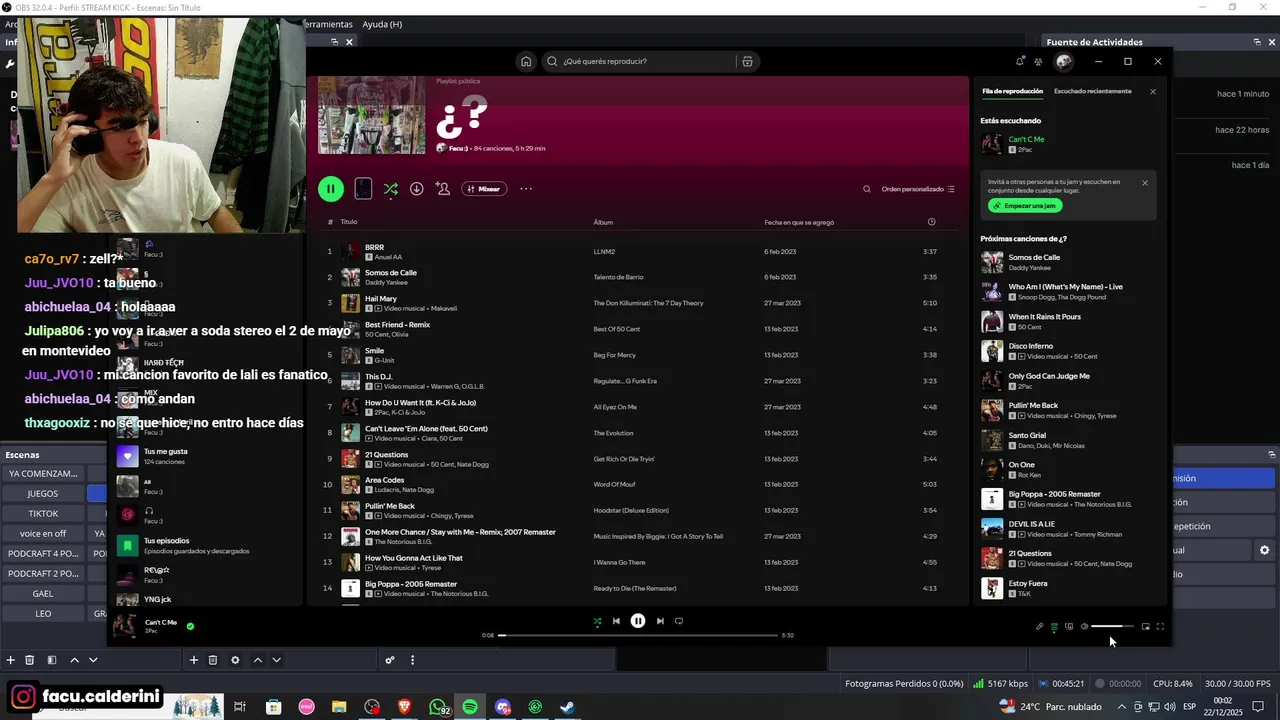Image resolution: width=1280 pixels, height=720 pixels.
Task: Open album Talento de Barrio link
Action: coord(618,277)
